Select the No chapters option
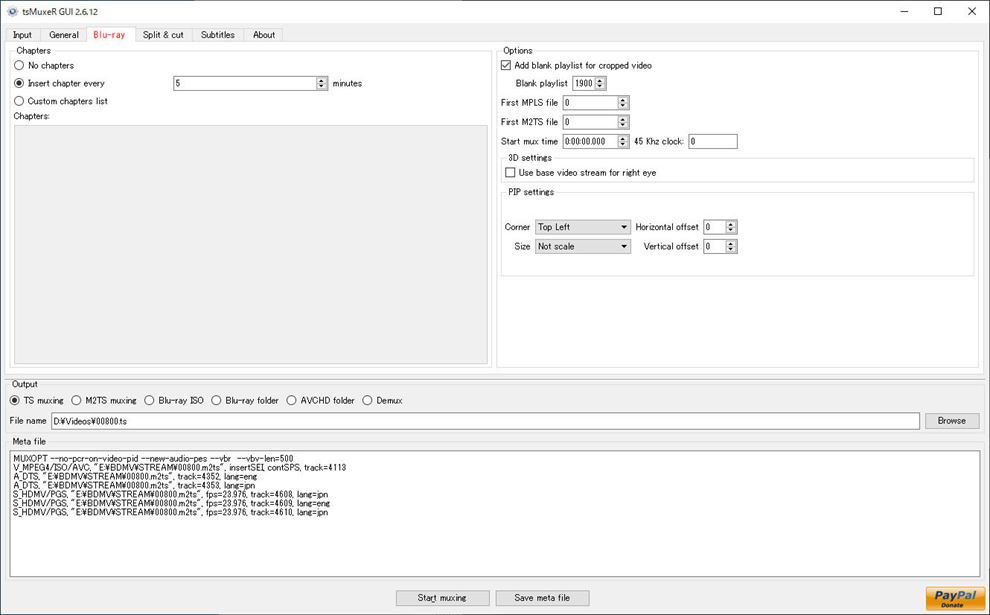Image resolution: width=990 pixels, height=615 pixels. coord(19,66)
